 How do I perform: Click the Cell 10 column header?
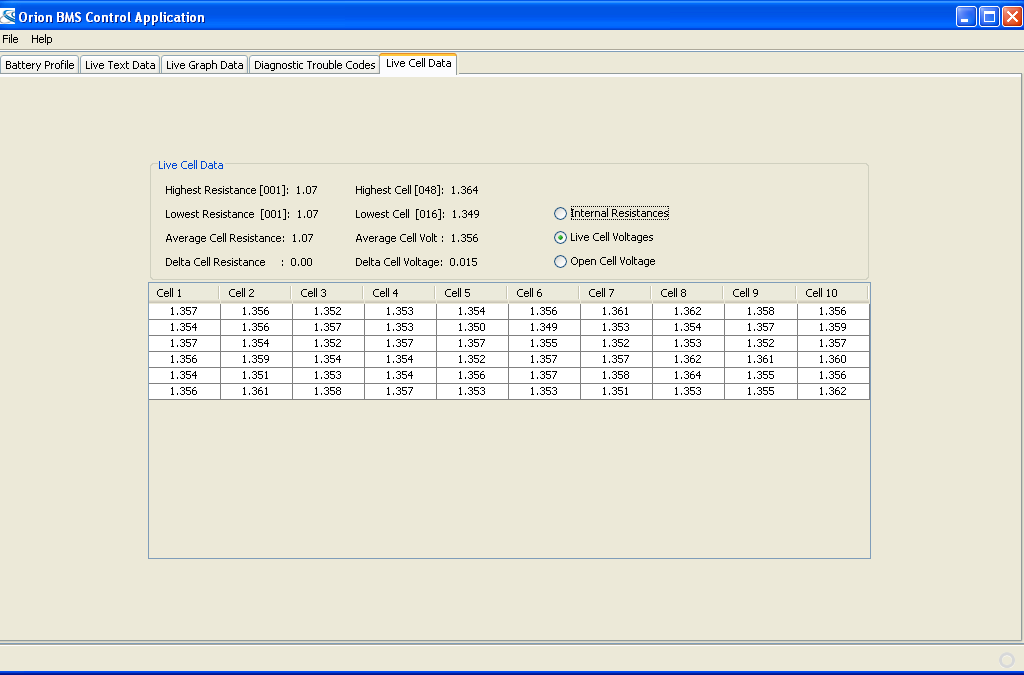832,293
